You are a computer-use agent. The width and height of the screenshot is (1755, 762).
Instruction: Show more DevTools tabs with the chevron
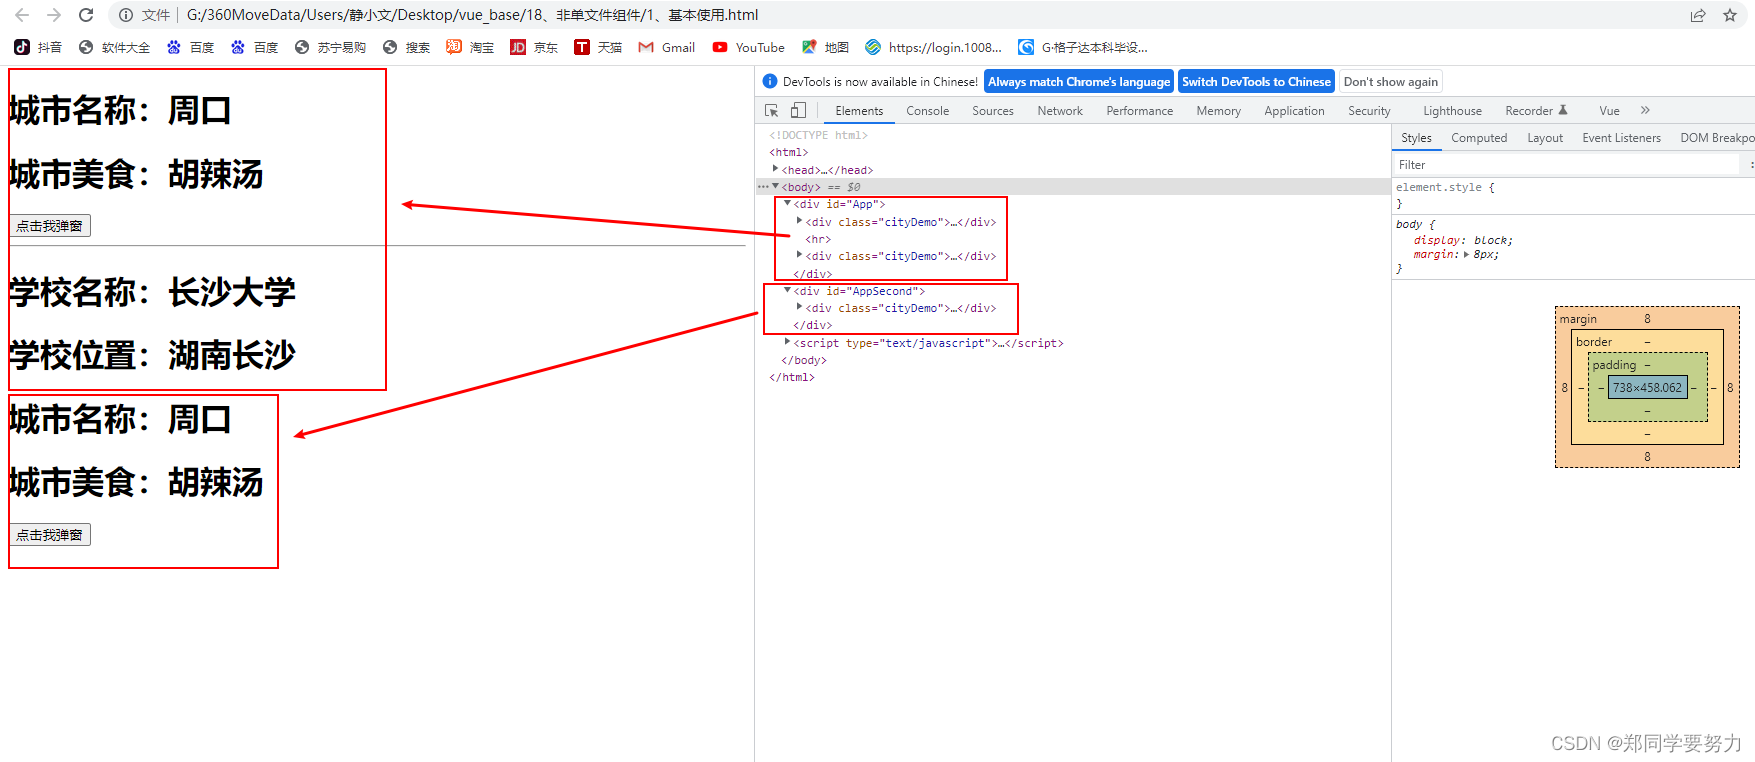(1645, 111)
